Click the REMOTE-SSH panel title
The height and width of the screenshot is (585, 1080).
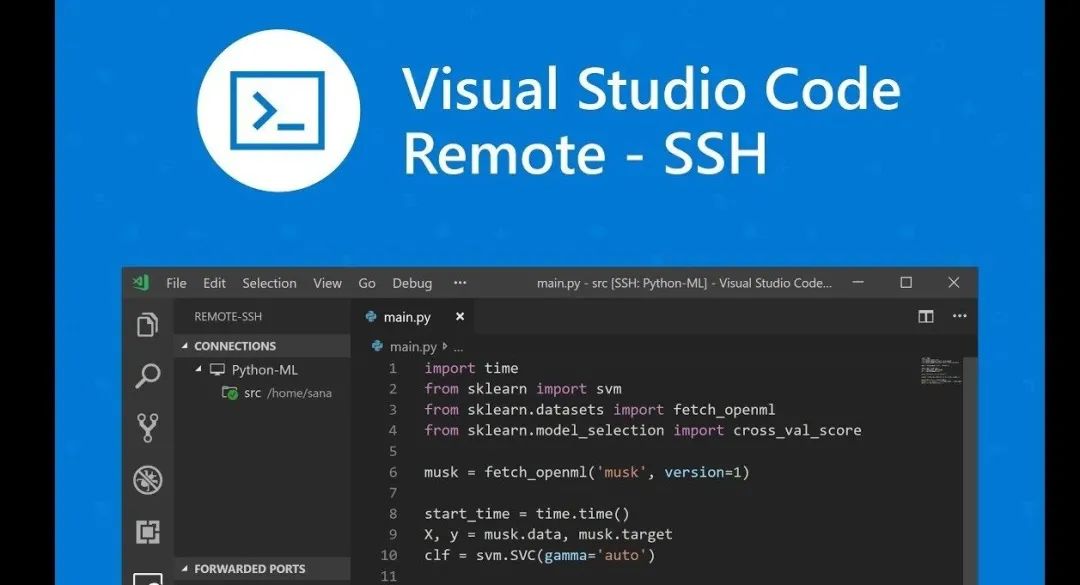[228, 316]
